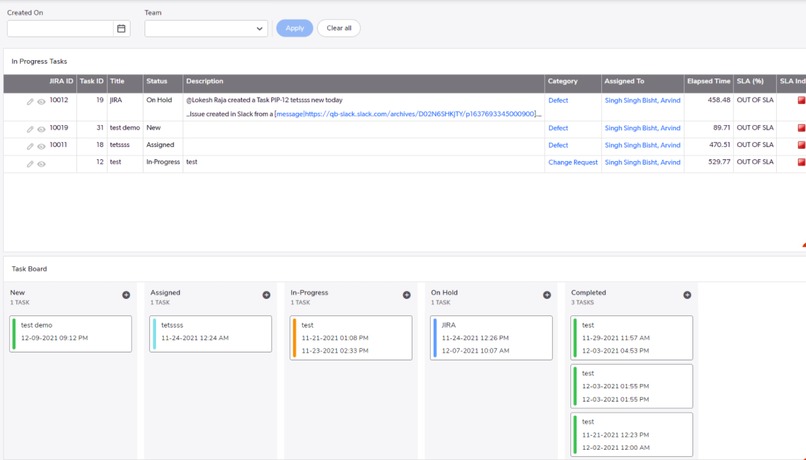Screen dimensions: 806x460
Task: Open assignee link in Change Request row
Action: pyautogui.click(x=643, y=162)
